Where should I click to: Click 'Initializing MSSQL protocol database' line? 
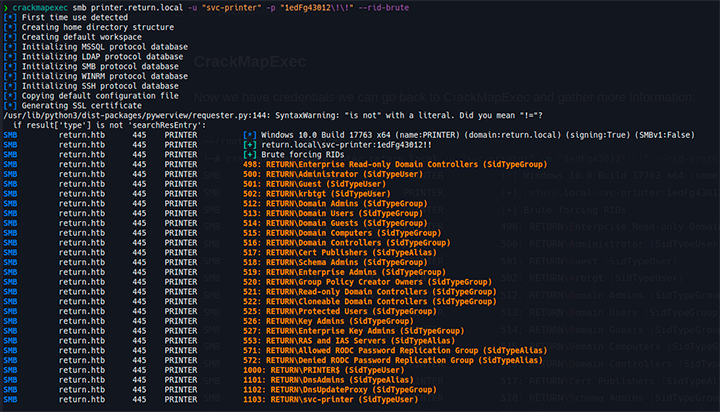pyautogui.click(x=105, y=47)
